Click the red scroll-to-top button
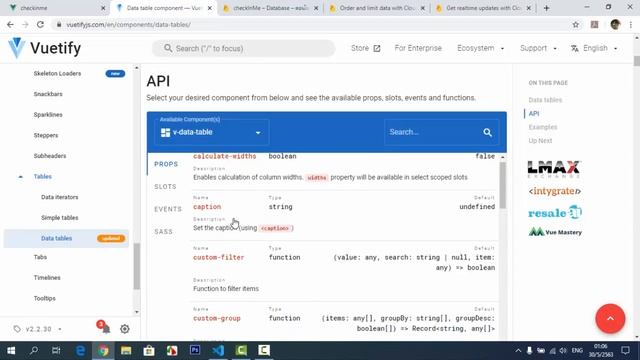 click(610, 318)
